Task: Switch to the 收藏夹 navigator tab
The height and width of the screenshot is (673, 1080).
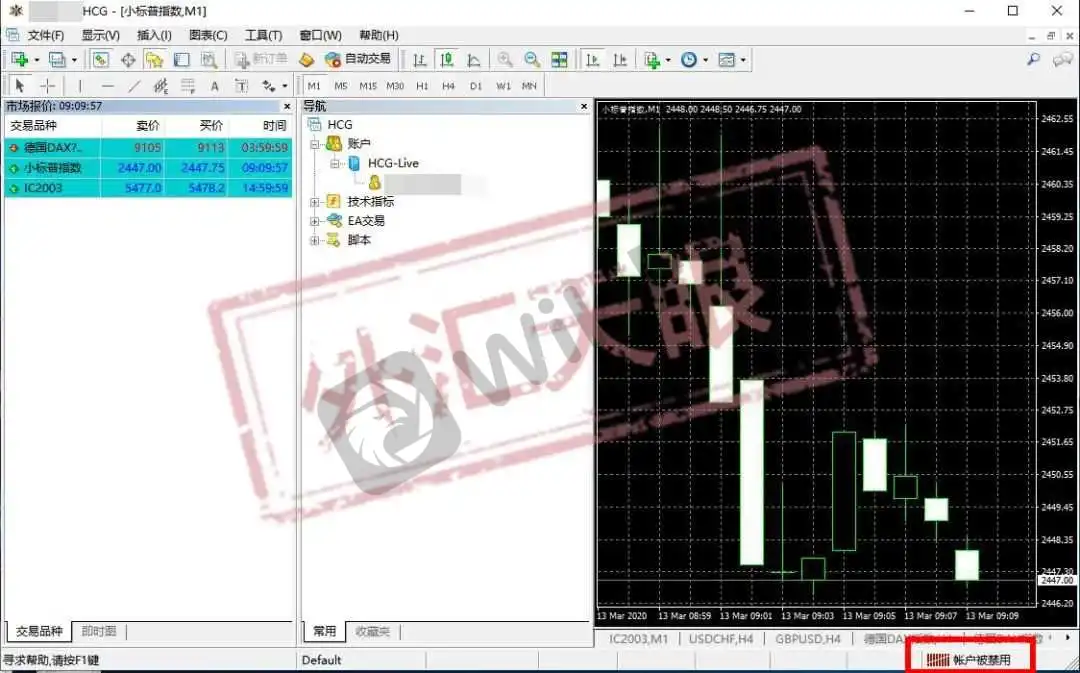Action: [x=373, y=631]
